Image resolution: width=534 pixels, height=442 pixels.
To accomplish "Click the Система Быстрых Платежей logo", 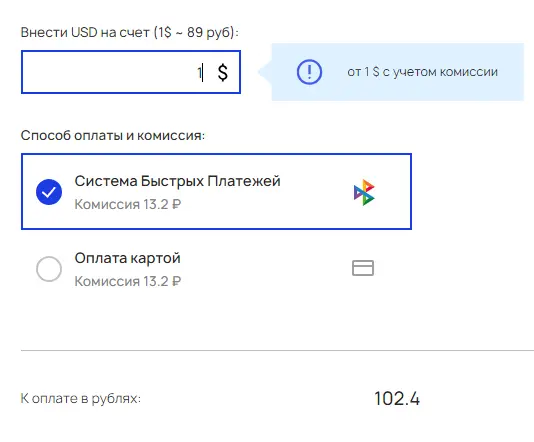I will (364, 192).
